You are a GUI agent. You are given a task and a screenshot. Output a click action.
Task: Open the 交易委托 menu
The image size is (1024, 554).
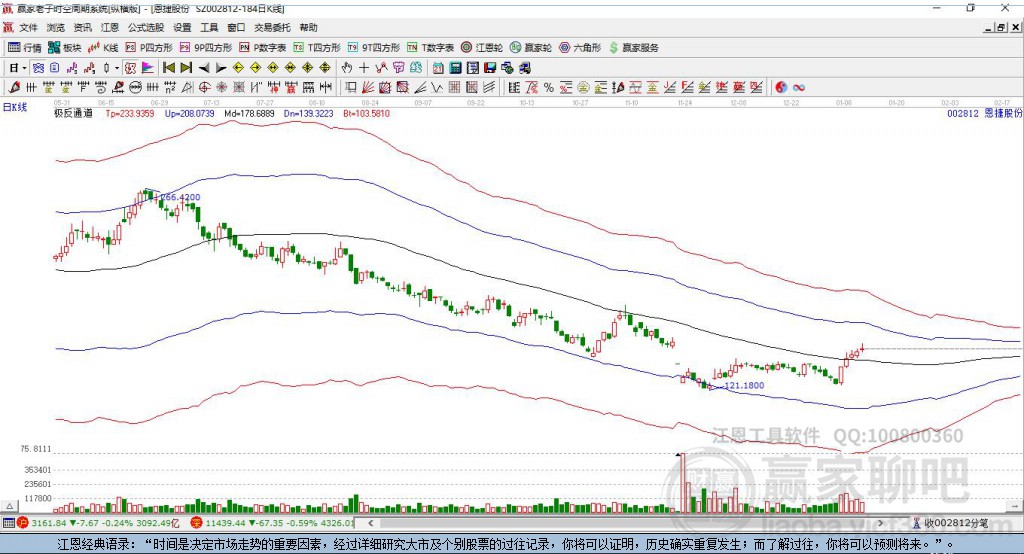[x=272, y=27]
